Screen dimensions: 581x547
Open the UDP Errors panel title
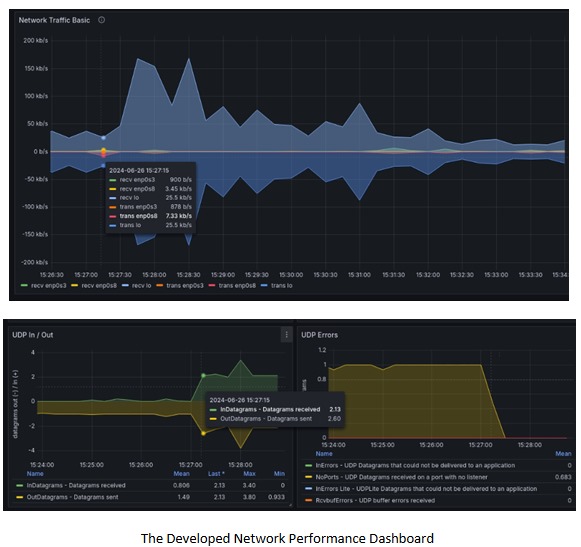tap(319, 335)
